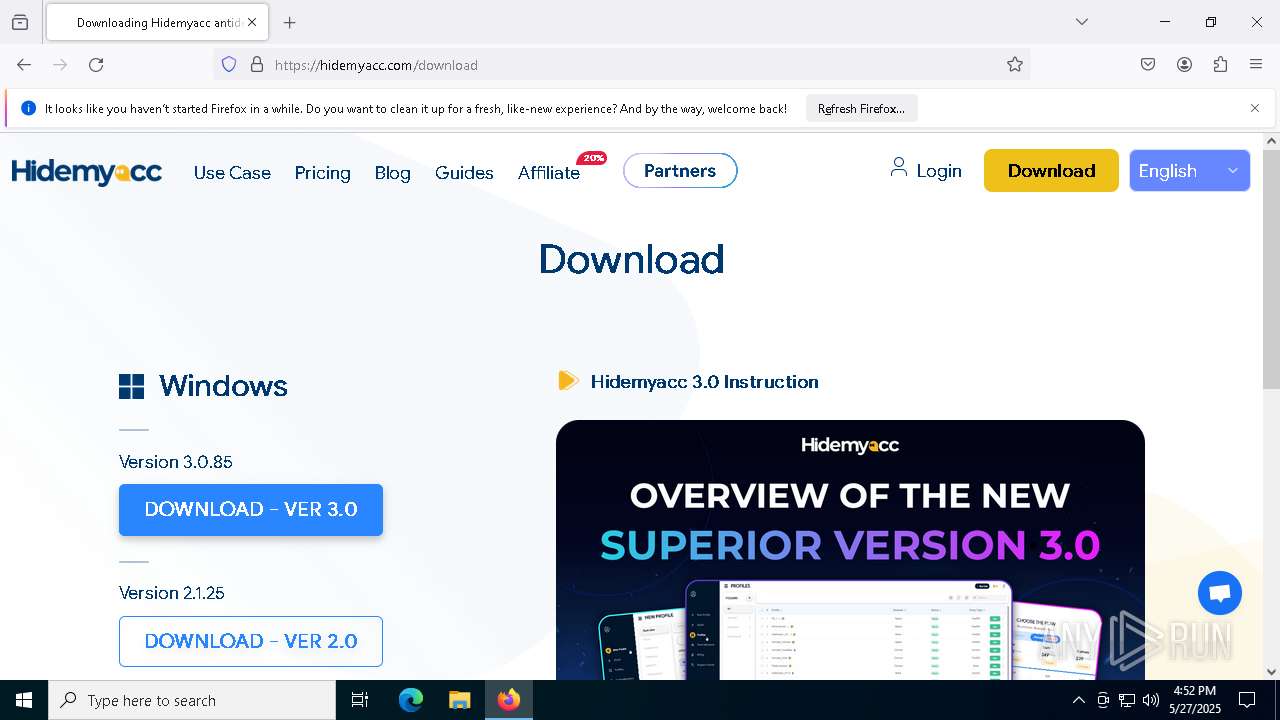Go back with the back arrow
This screenshot has height=720, width=1280.
pos(24,65)
